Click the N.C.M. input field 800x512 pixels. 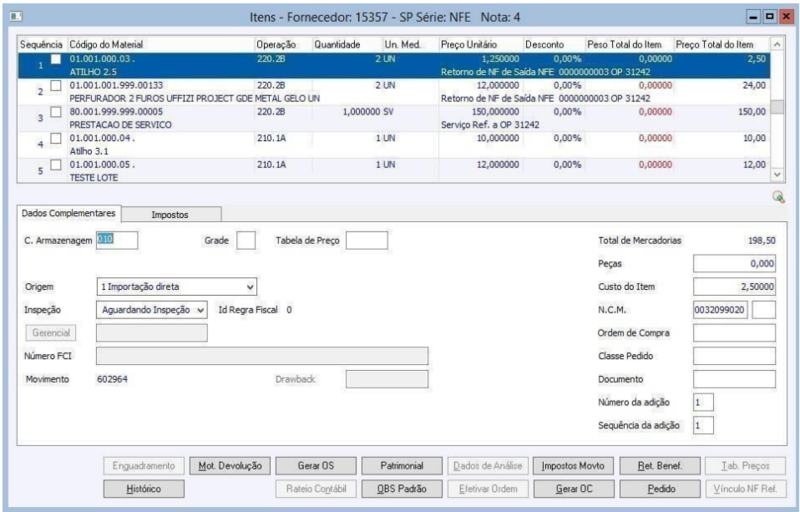pos(719,310)
